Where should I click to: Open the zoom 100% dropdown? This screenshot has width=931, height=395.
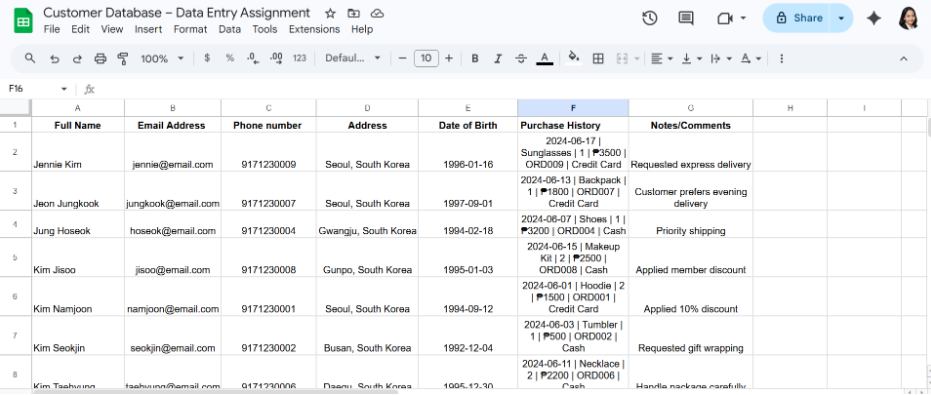coord(162,58)
